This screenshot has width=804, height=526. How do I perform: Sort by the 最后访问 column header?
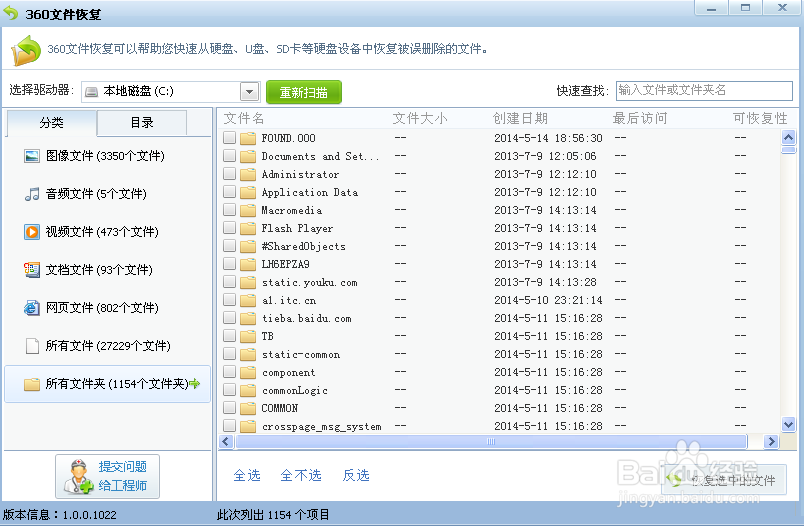(640, 118)
